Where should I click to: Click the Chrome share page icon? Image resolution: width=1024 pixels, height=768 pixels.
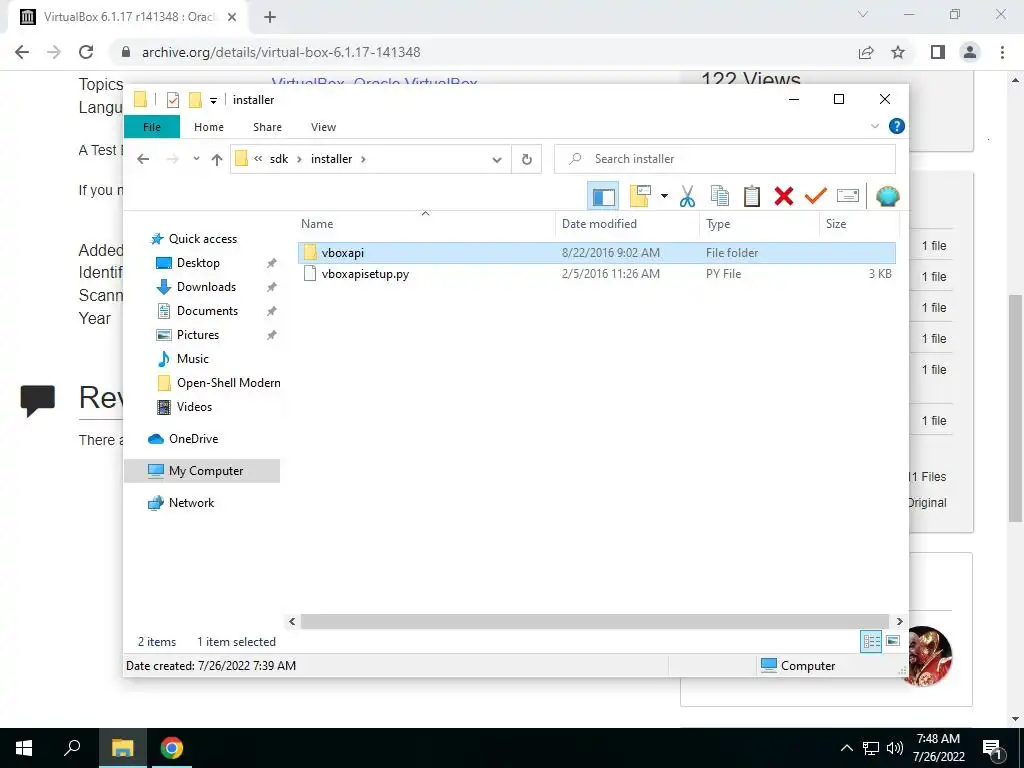866,52
